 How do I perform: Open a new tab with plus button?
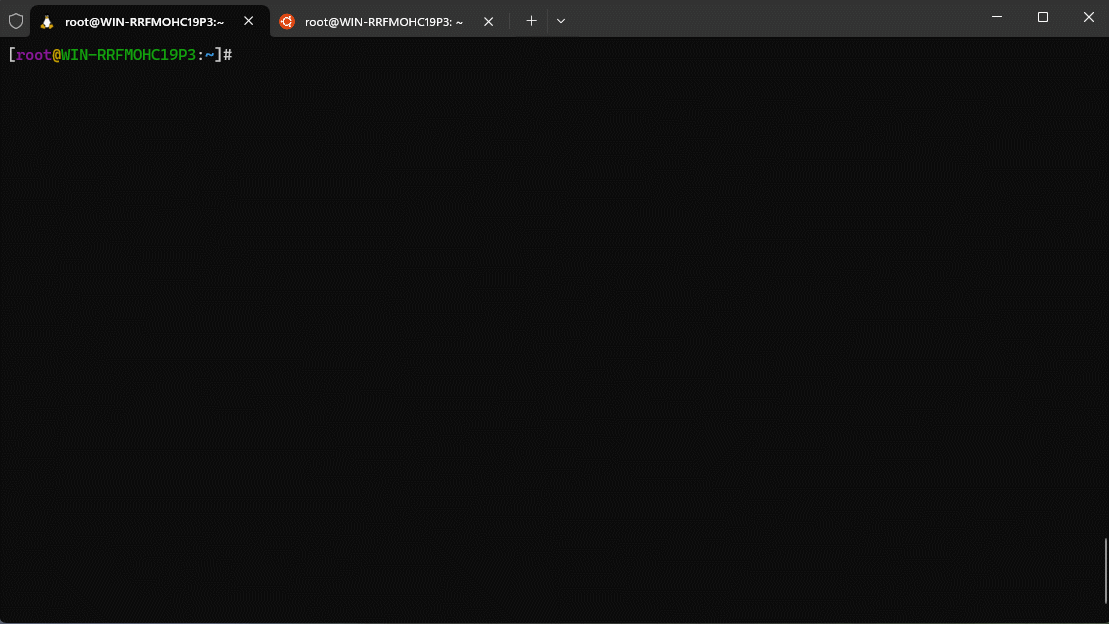[531, 21]
